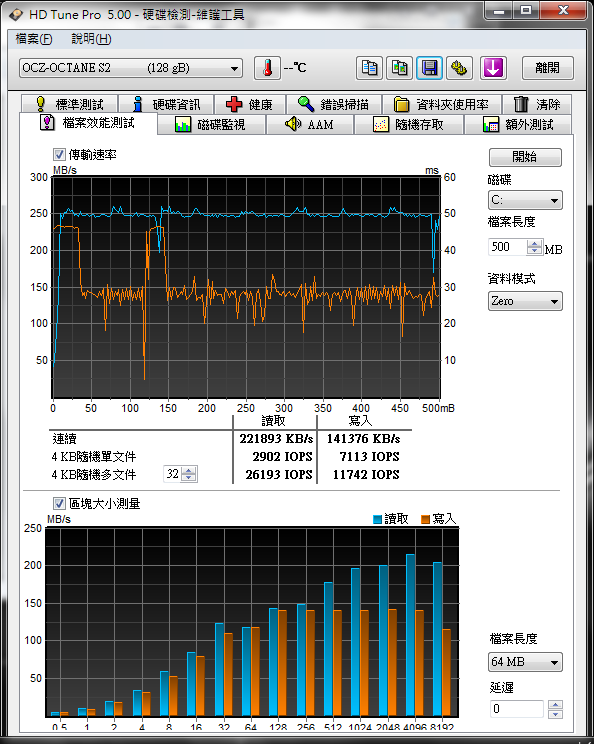Open the 資料夾使用率 tab
594x744 pixels.
[442, 104]
